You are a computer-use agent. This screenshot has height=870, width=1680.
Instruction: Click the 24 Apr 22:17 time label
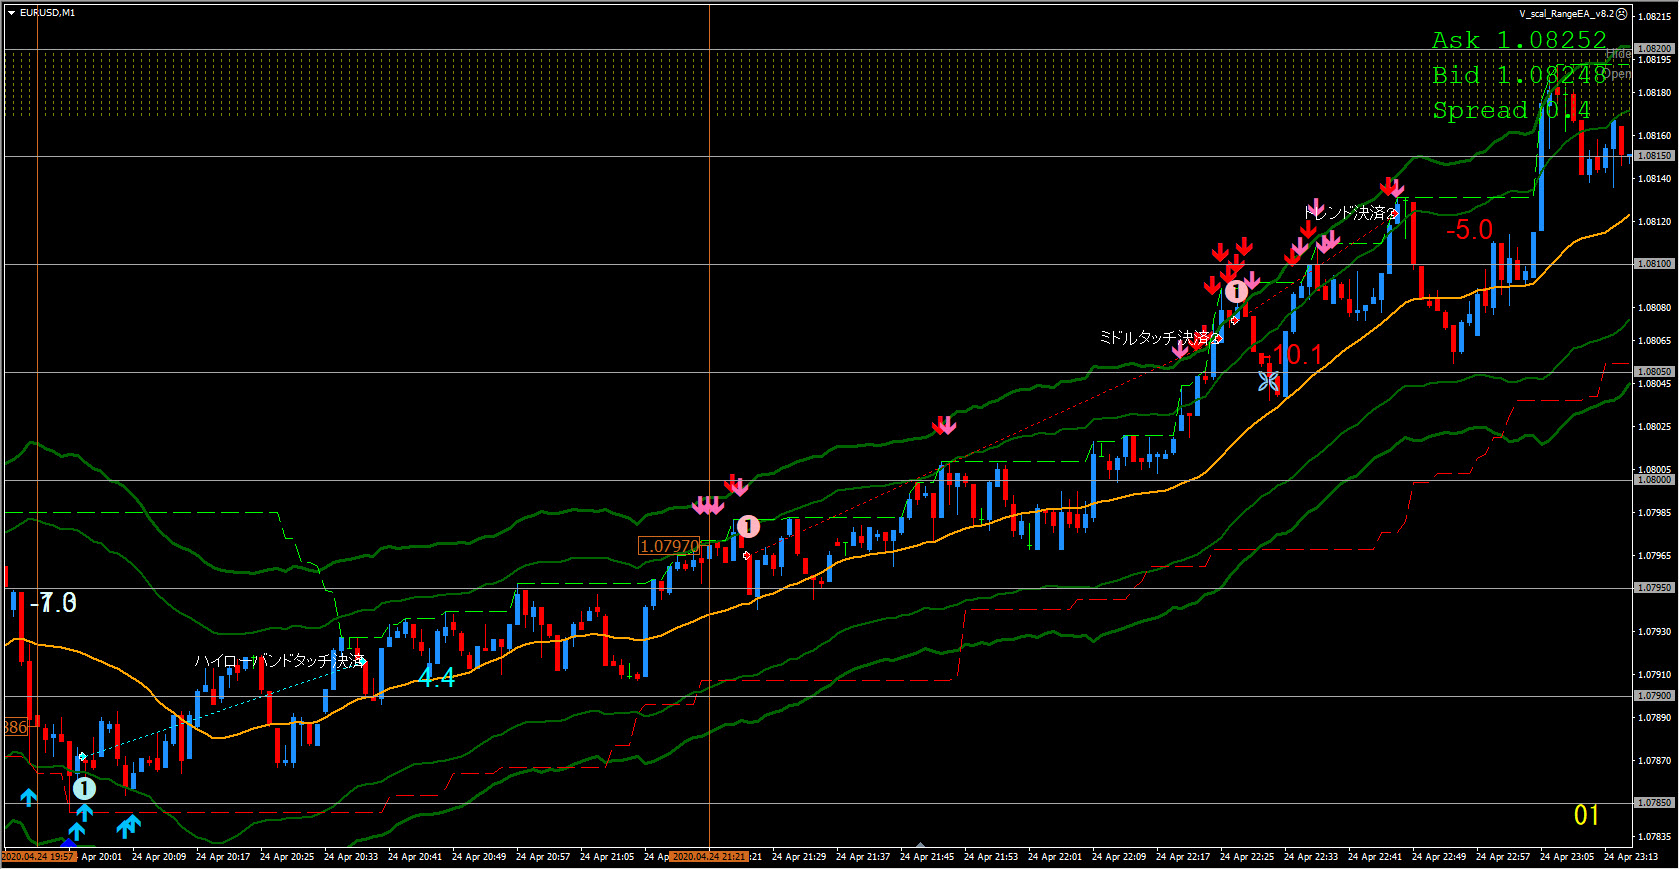(x=1183, y=857)
